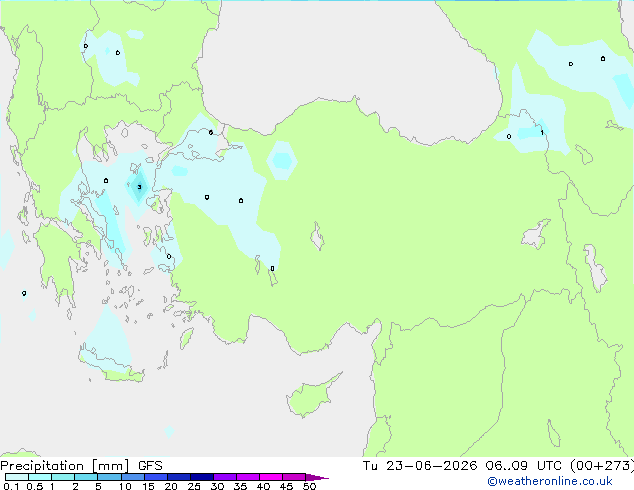Click the "45" legend value label
Viewport: 634px width, 490px height.
pyautogui.click(x=286, y=486)
